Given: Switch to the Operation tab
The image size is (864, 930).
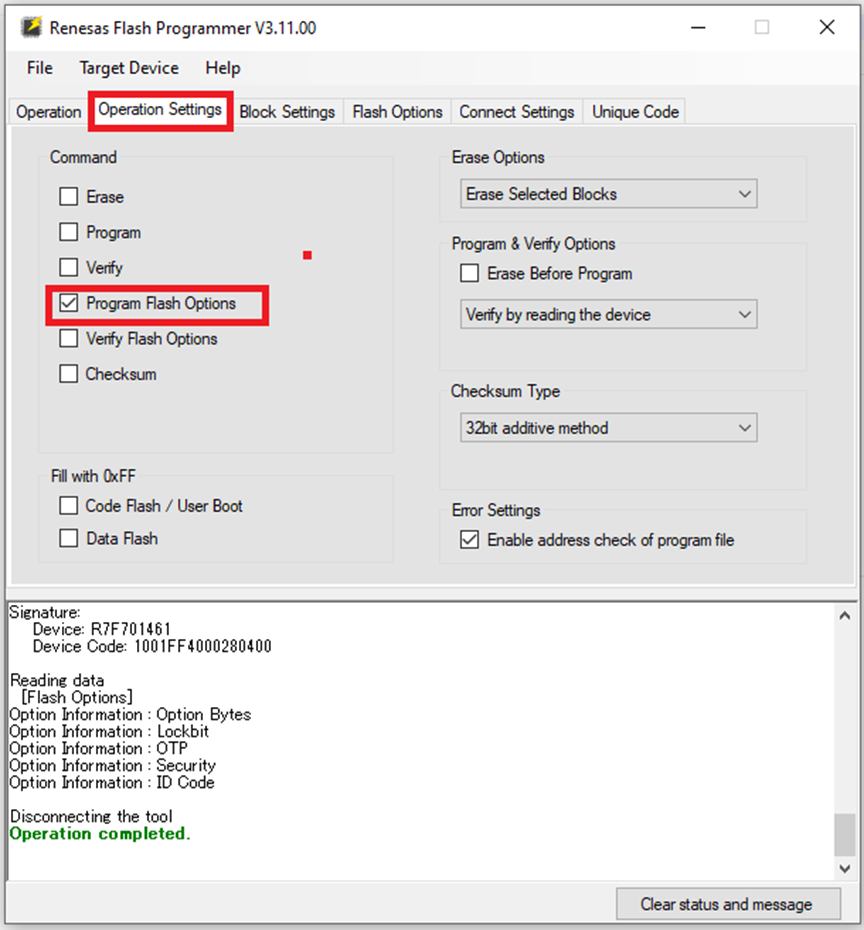Looking at the screenshot, I should (x=49, y=112).
